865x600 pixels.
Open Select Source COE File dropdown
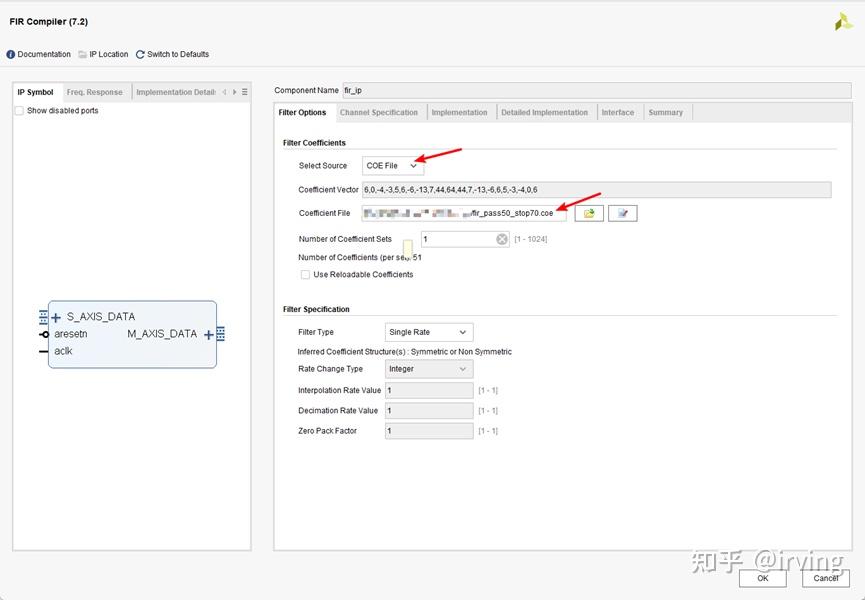pyautogui.click(x=393, y=165)
